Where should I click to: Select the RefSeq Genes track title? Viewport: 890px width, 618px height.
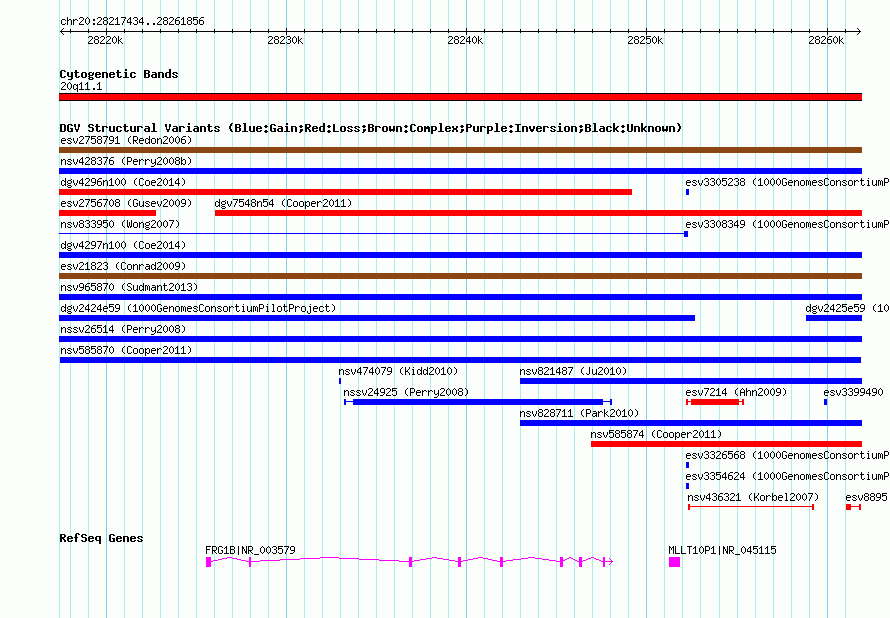pos(101,538)
